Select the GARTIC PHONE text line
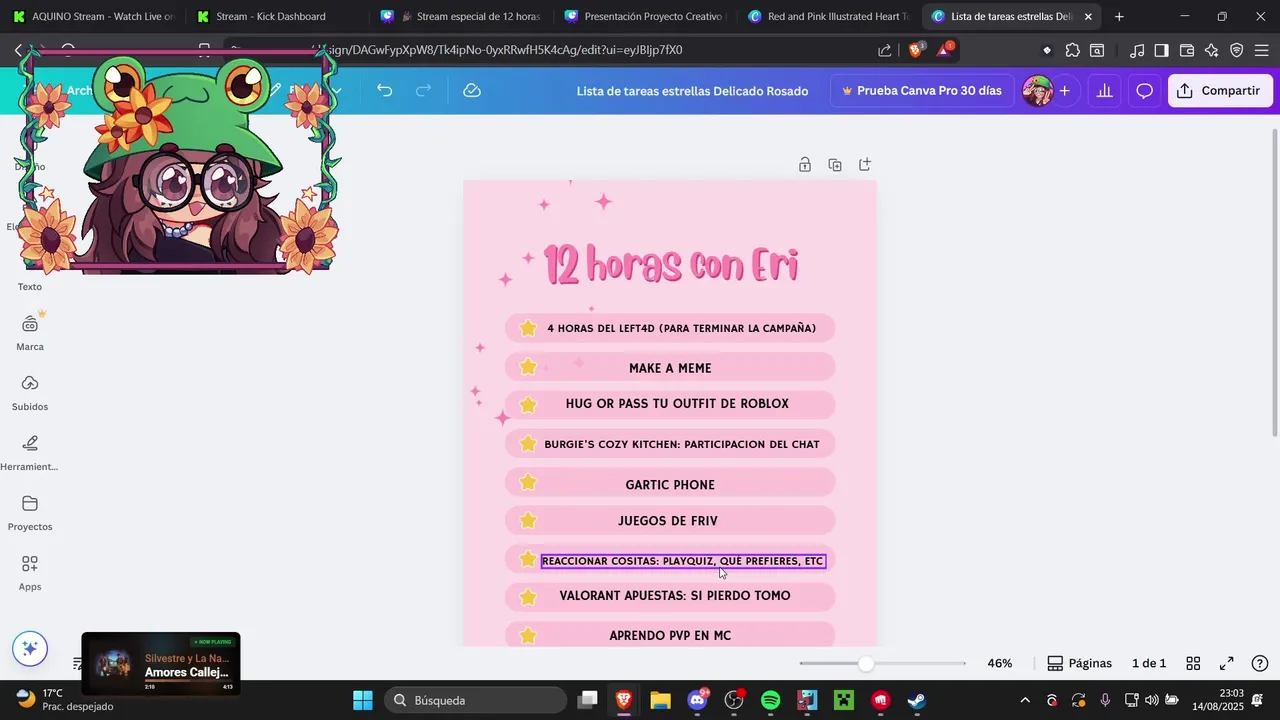 coord(670,484)
